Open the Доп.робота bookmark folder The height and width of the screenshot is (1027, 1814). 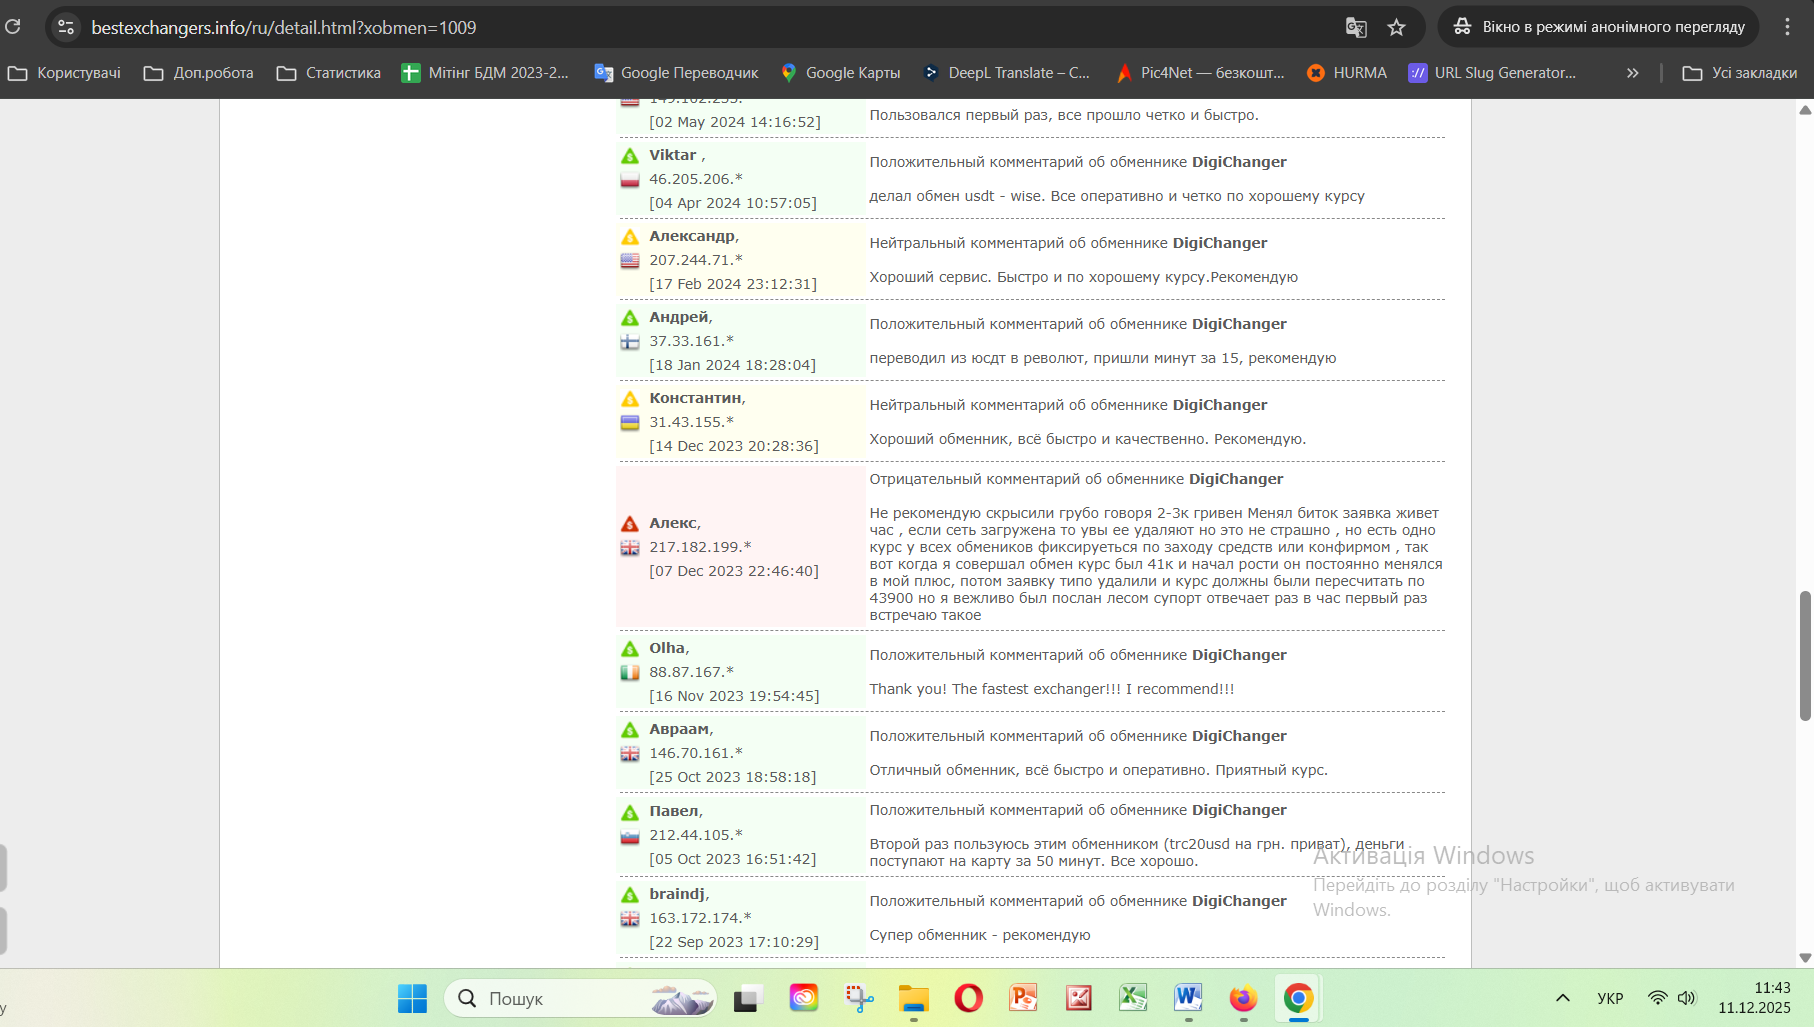198,73
